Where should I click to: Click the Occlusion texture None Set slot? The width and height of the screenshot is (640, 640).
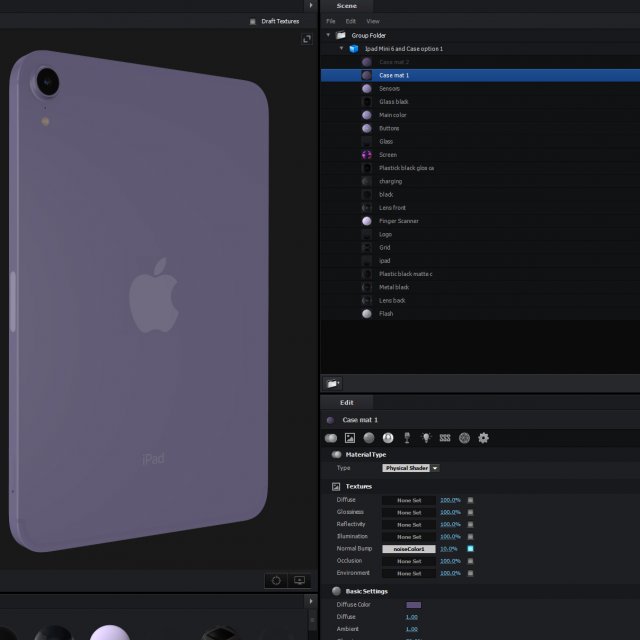pyautogui.click(x=409, y=561)
